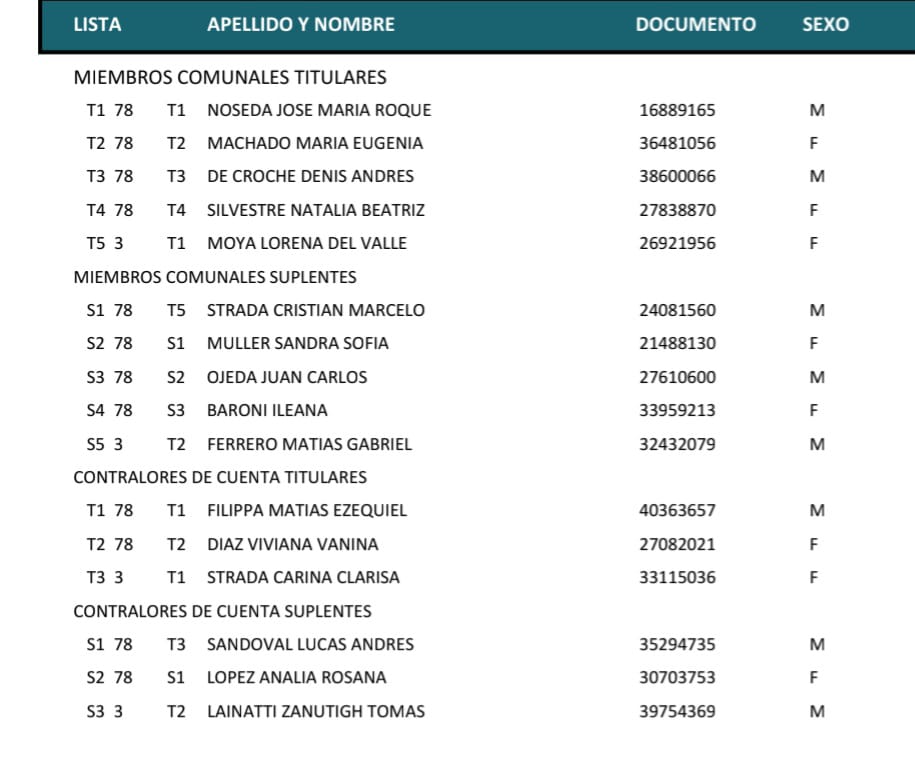Select the name LAINATTI ZANUTIGH TOMAS
Screen dimensions: 915x760
(x=316, y=711)
